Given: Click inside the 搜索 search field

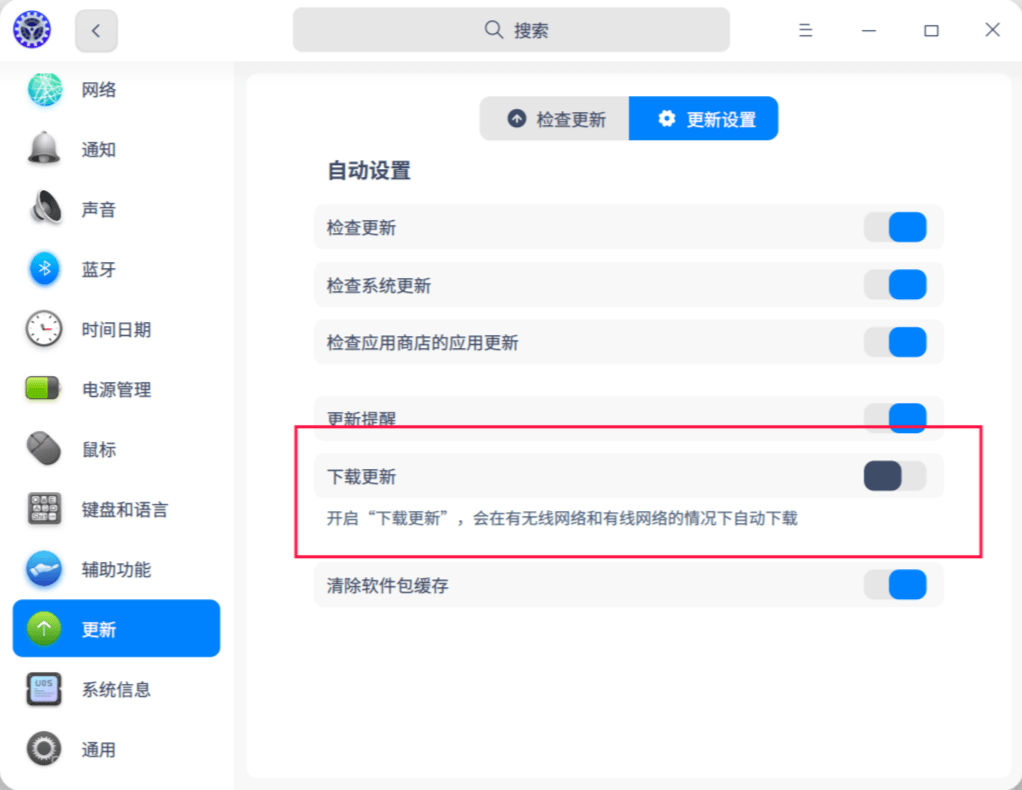Looking at the screenshot, I should (x=511, y=30).
